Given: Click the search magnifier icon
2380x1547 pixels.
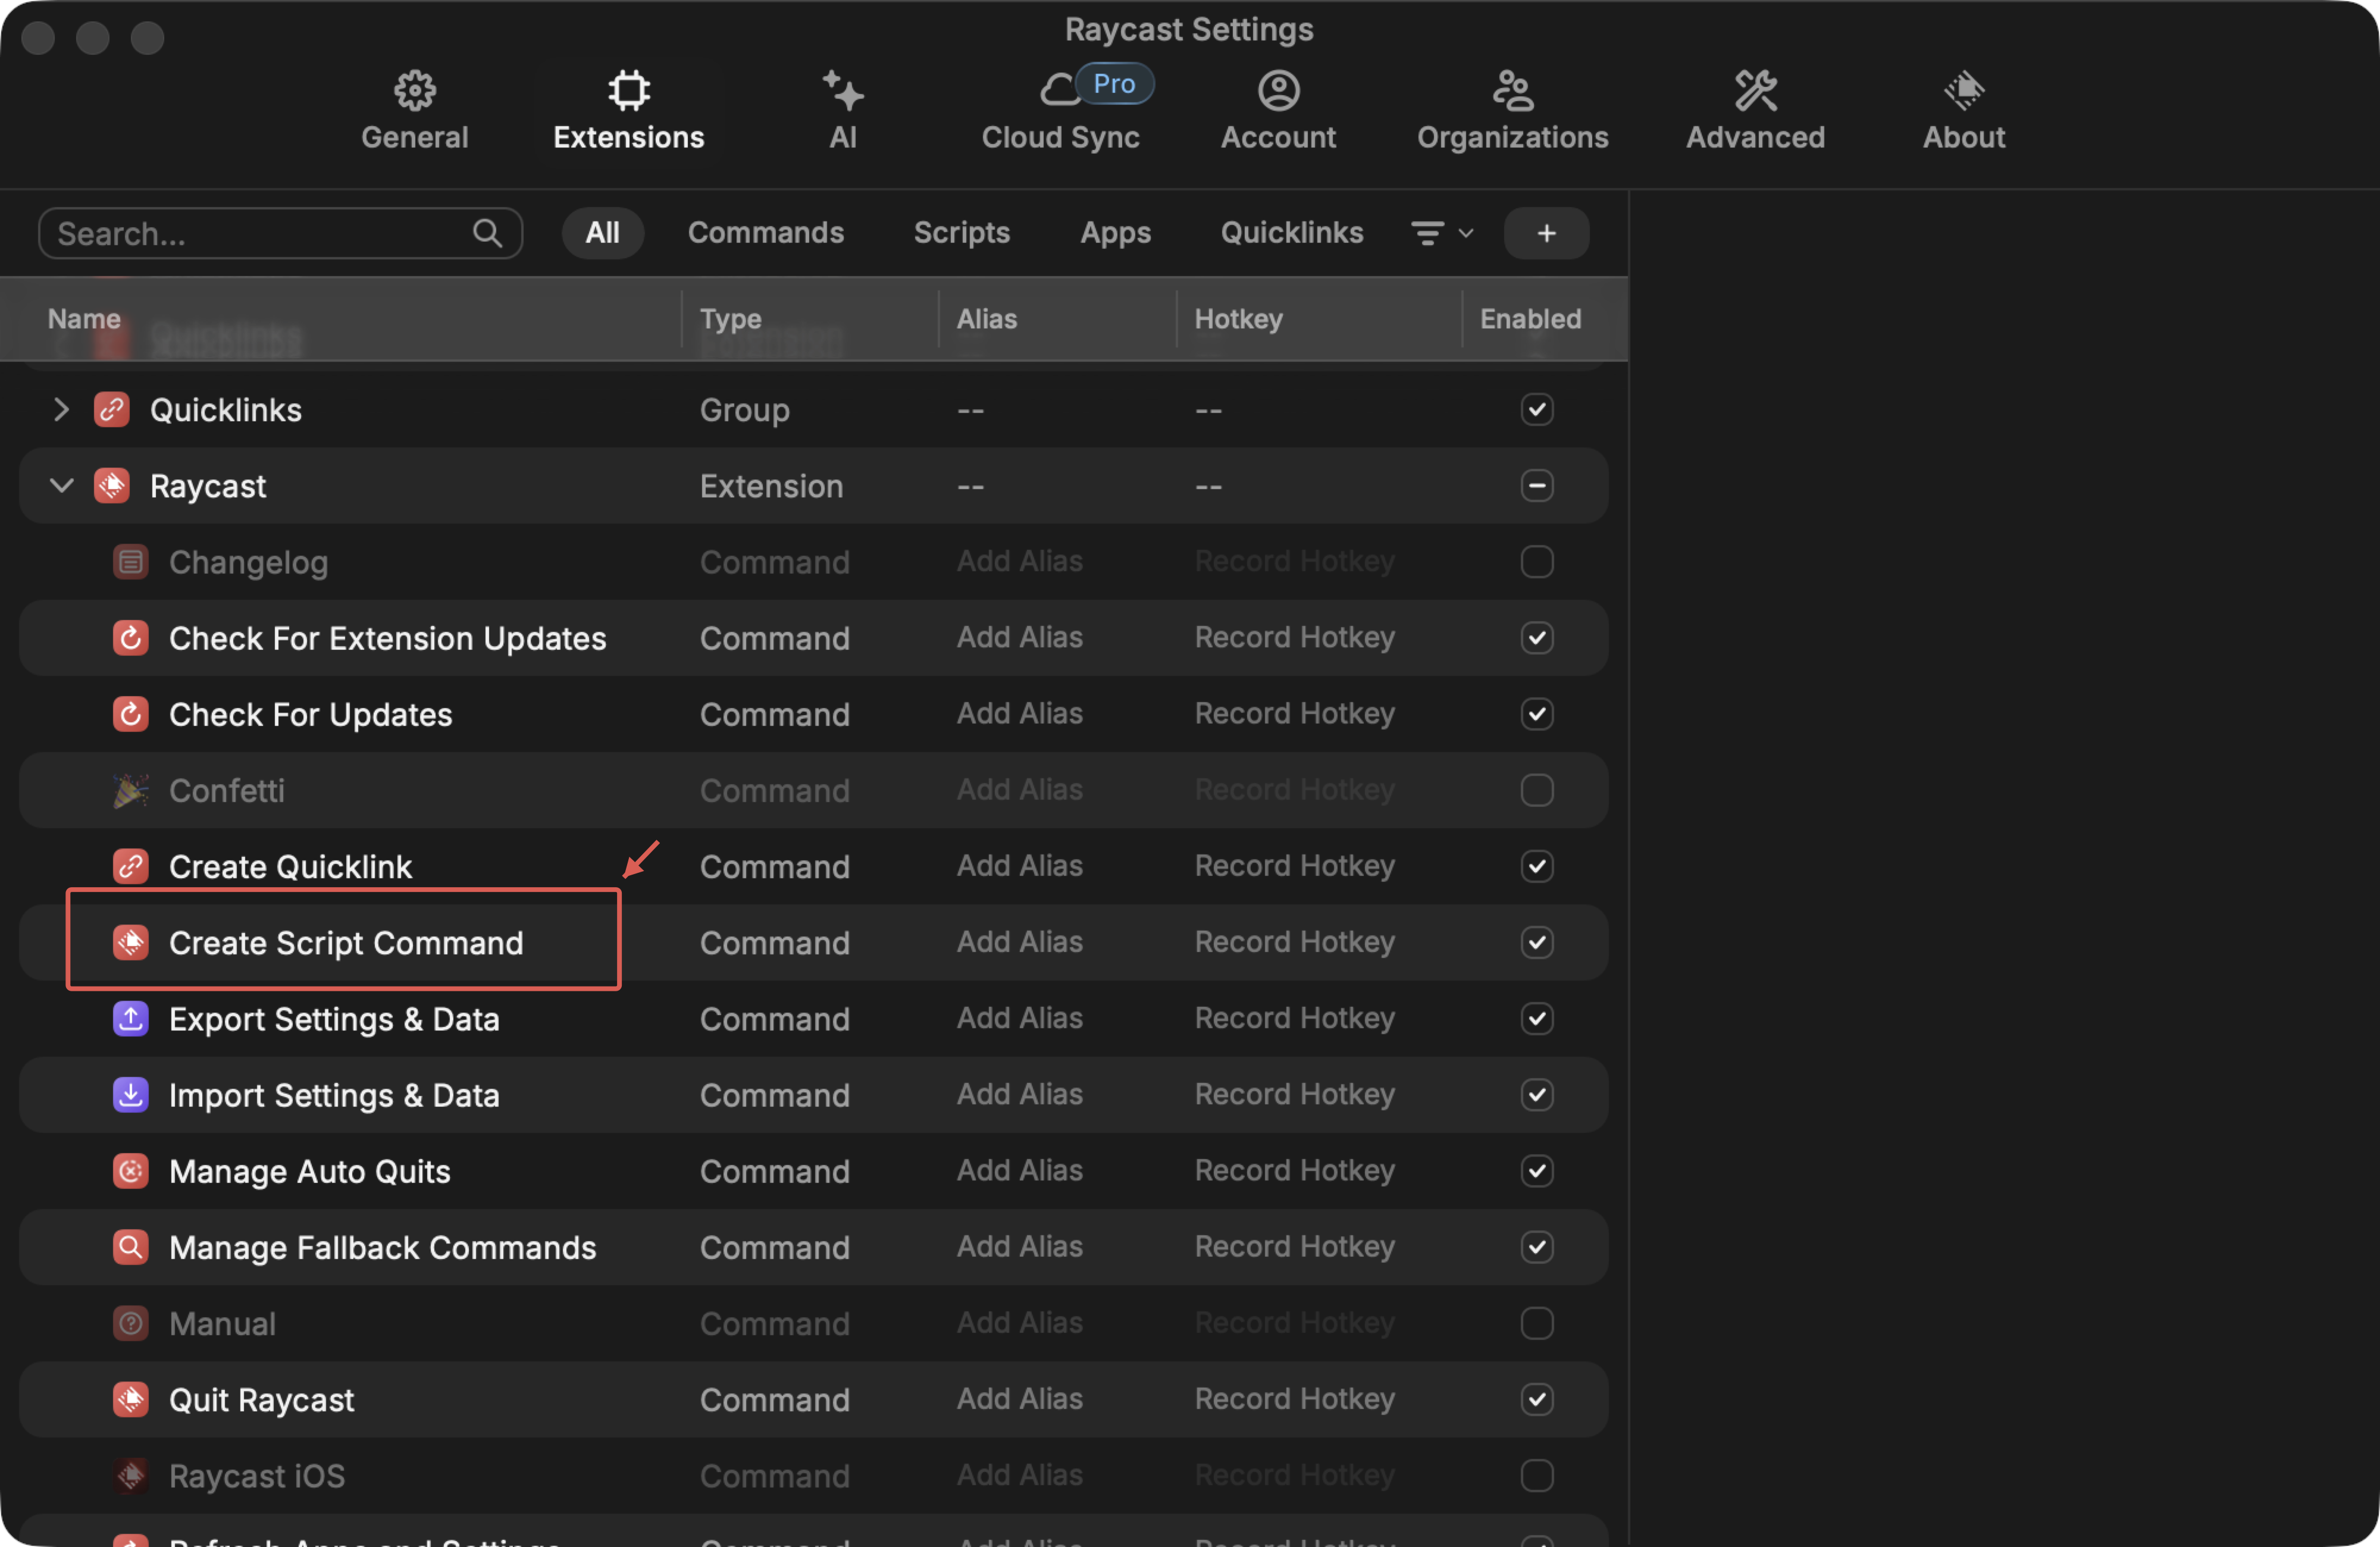Looking at the screenshot, I should click(487, 233).
